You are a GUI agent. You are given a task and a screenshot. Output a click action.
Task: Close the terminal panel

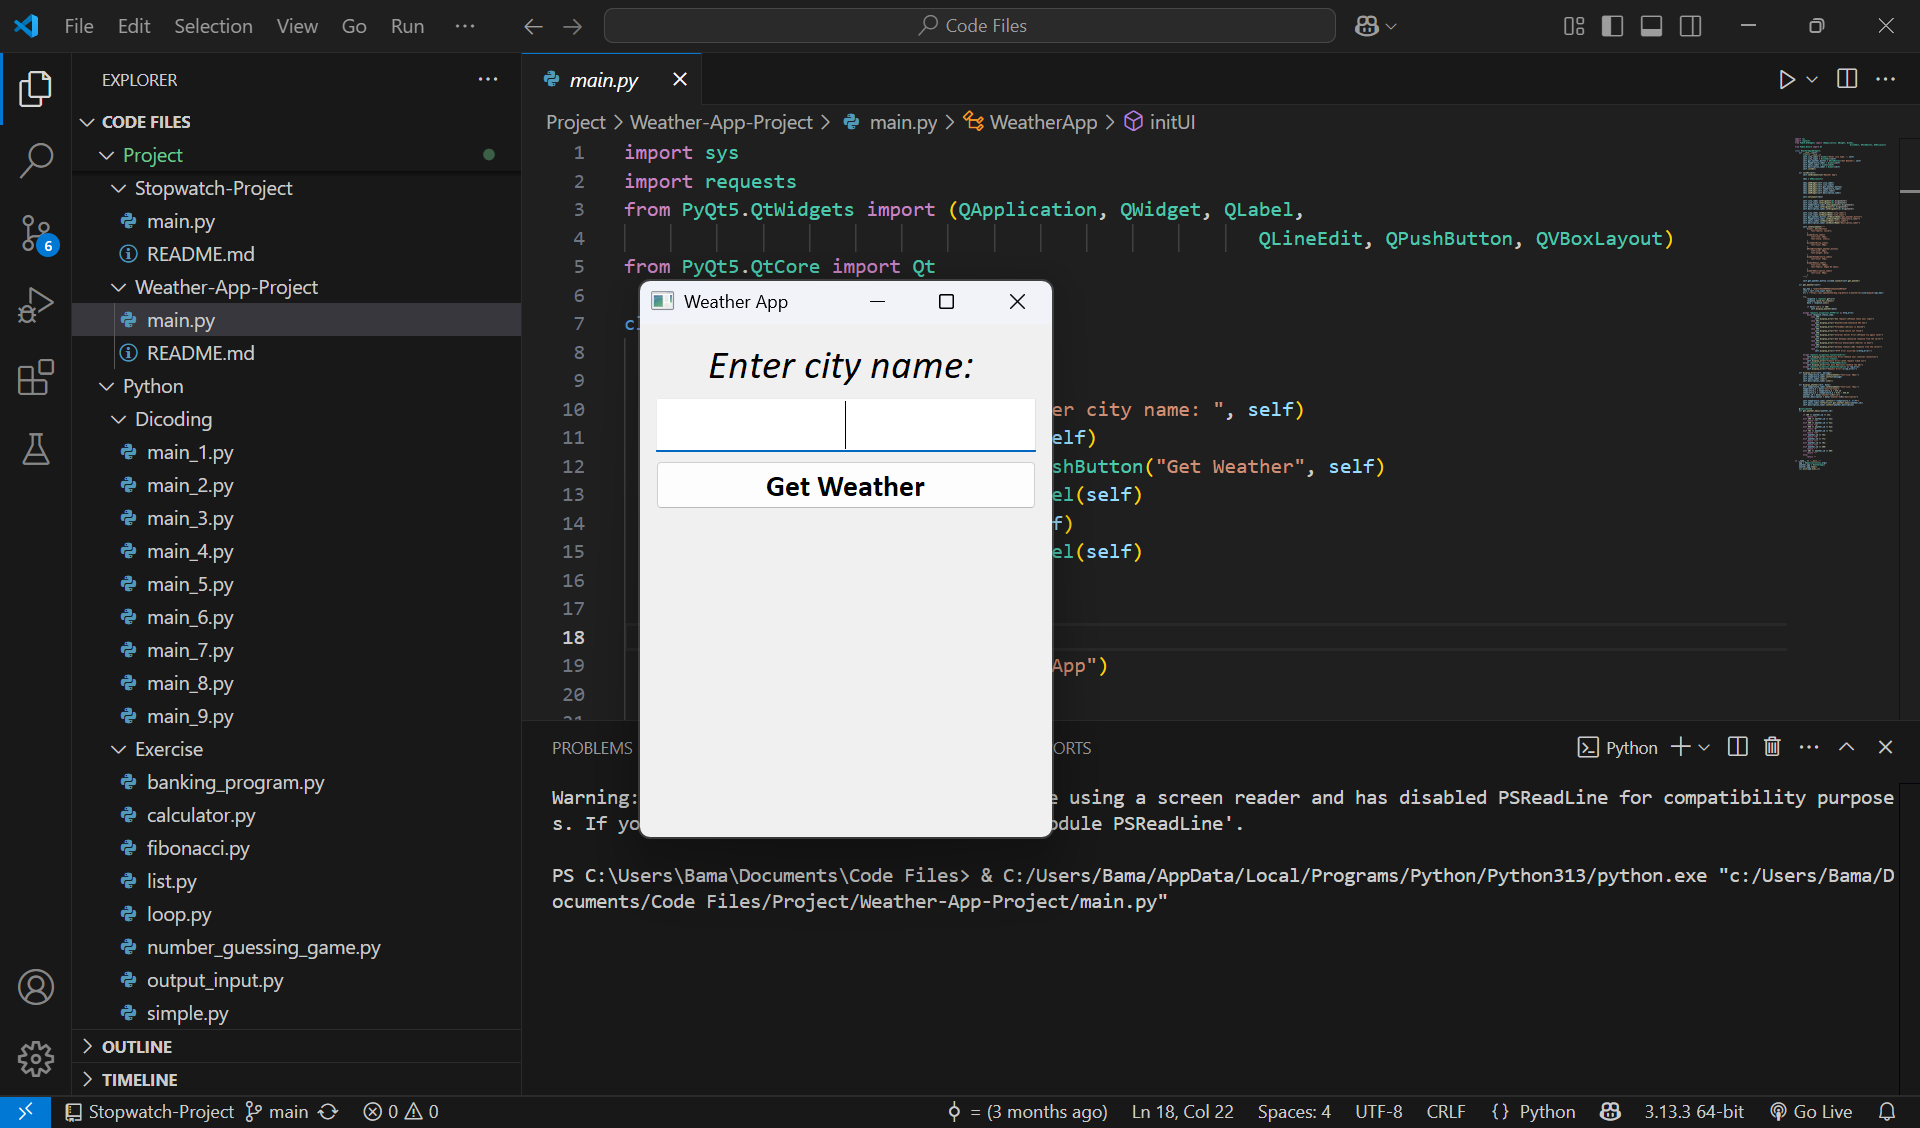click(x=1885, y=747)
